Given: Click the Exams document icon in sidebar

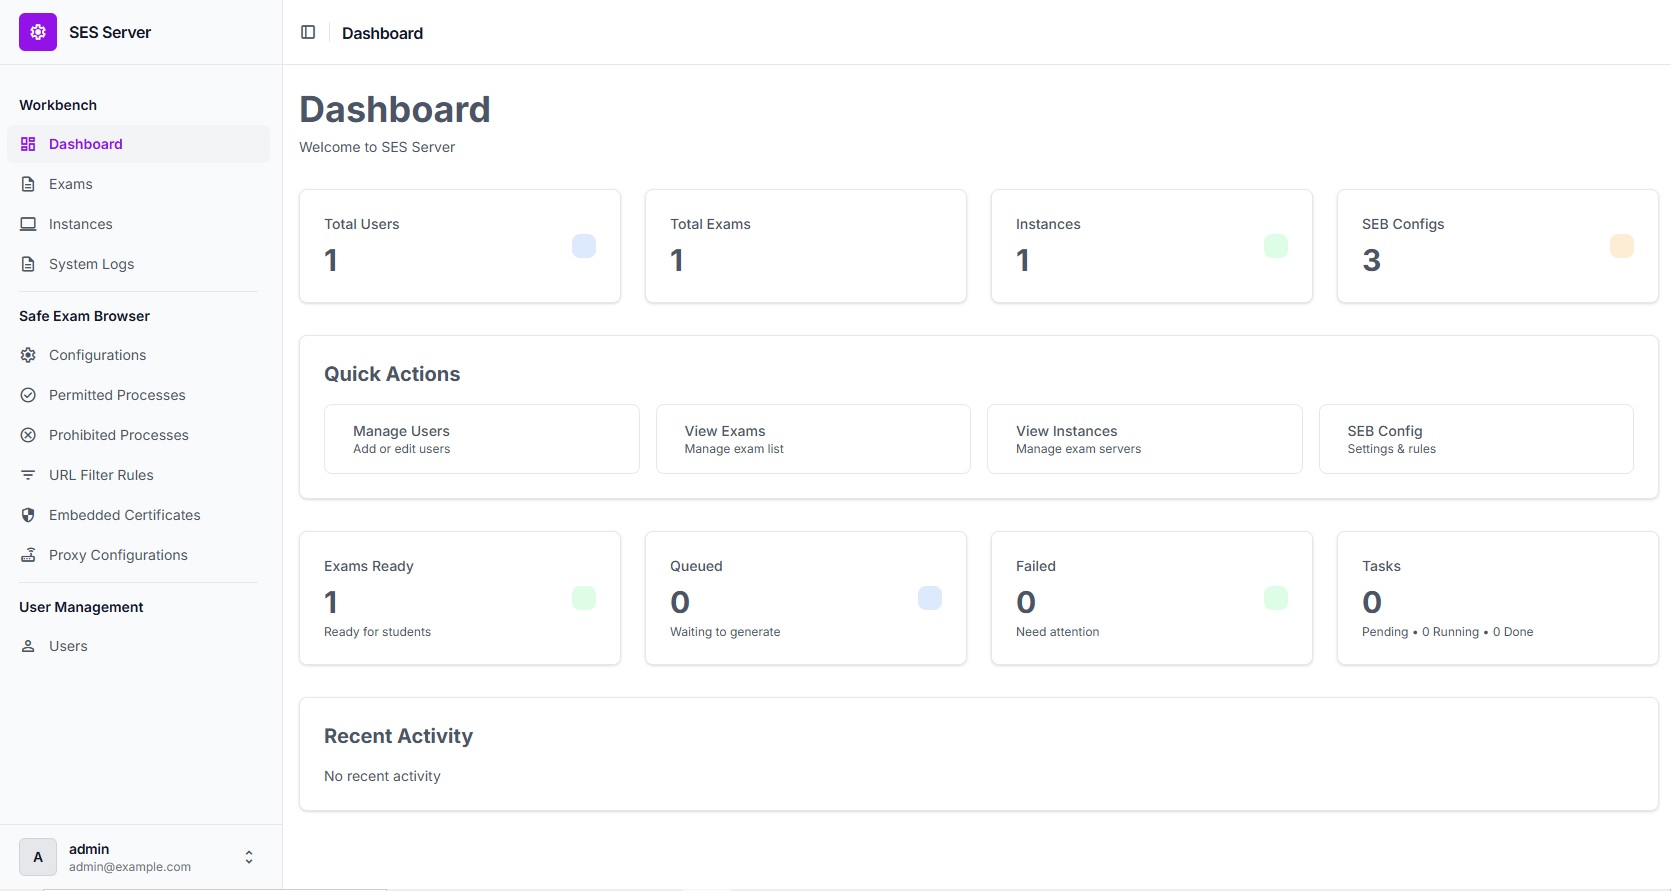Looking at the screenshot, I should click(x=28, y=184).
